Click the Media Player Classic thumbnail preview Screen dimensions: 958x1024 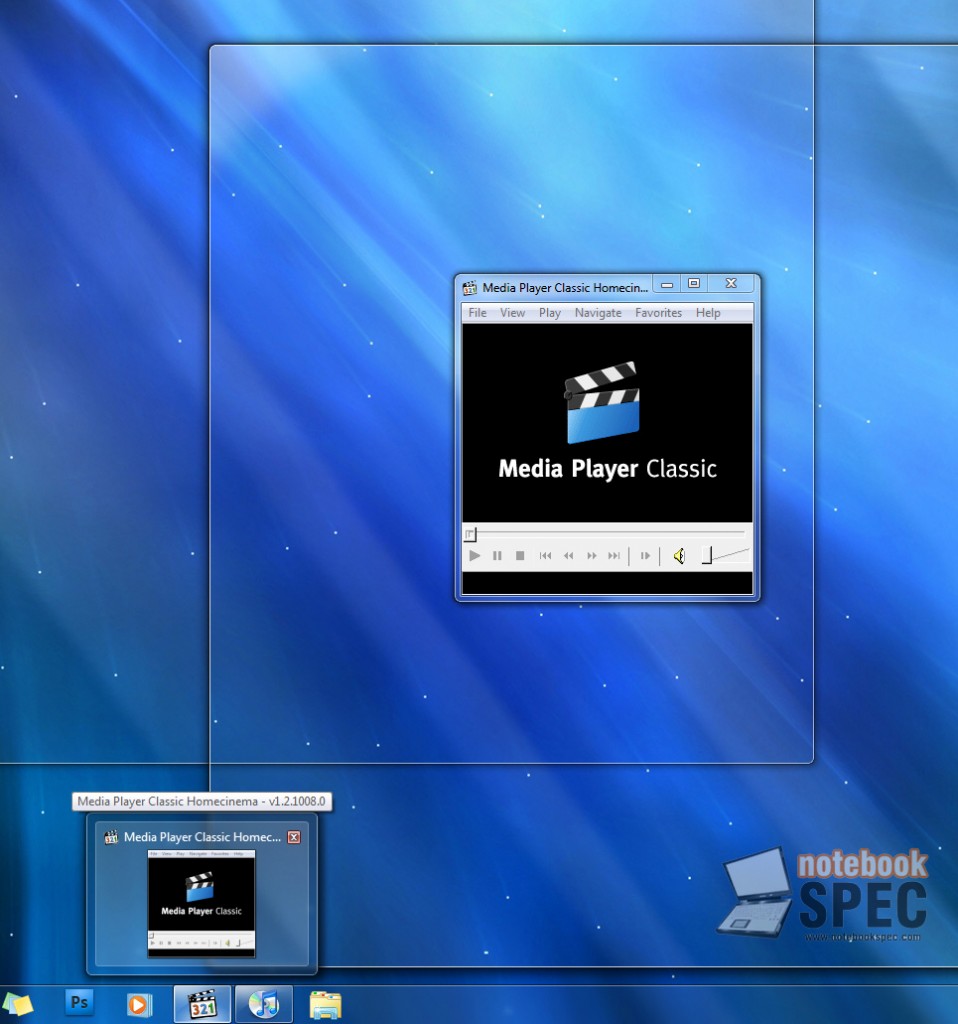(x=201, y=904)
